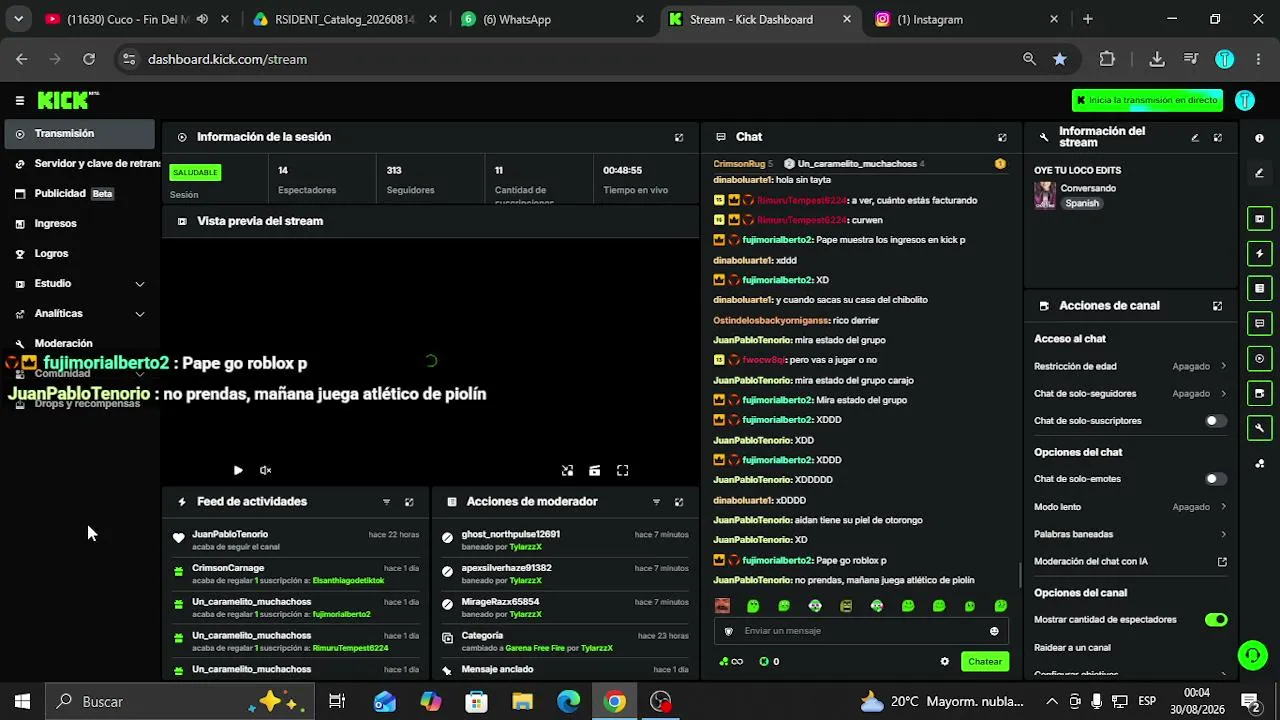Pop out the Feed de actividades panel
This screenshot has width=1280, height=720.
pos(409,502)
